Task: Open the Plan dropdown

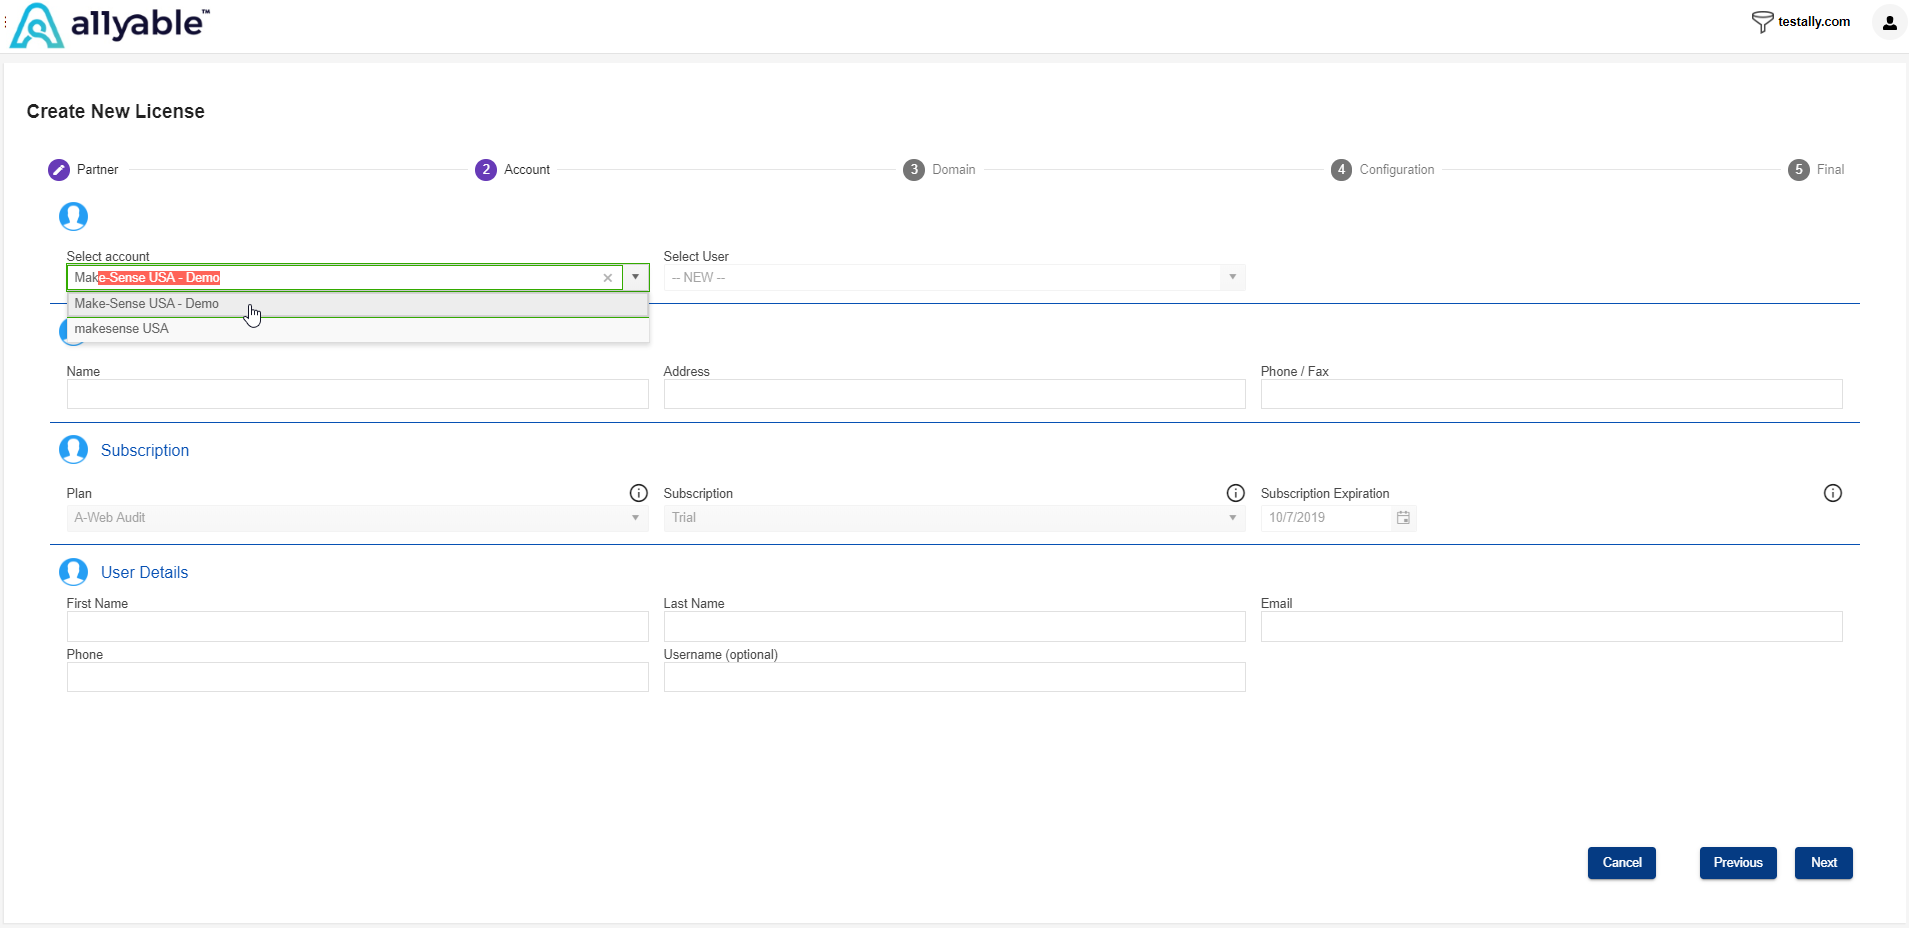Action: [x=635, y=518]
